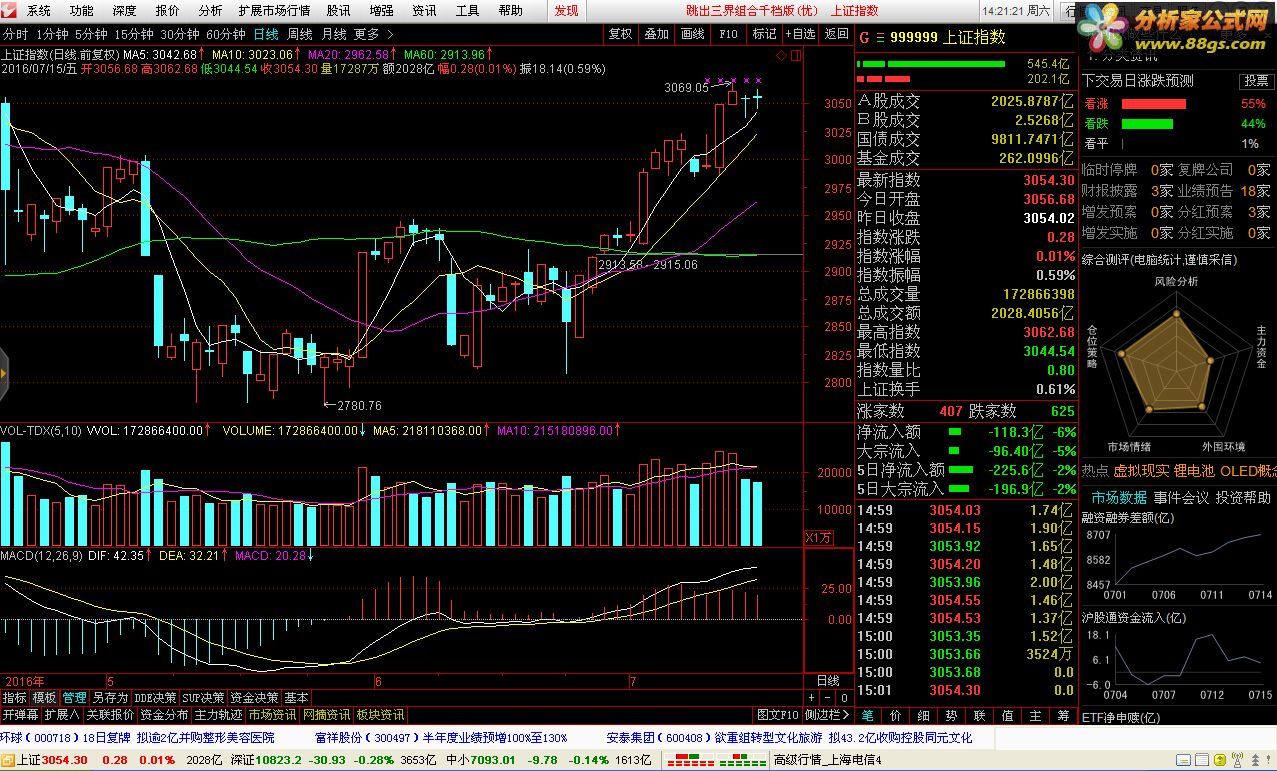Click the 日线 label at chart corner
Screen dimensions: 1277x771
pos(828,680)
